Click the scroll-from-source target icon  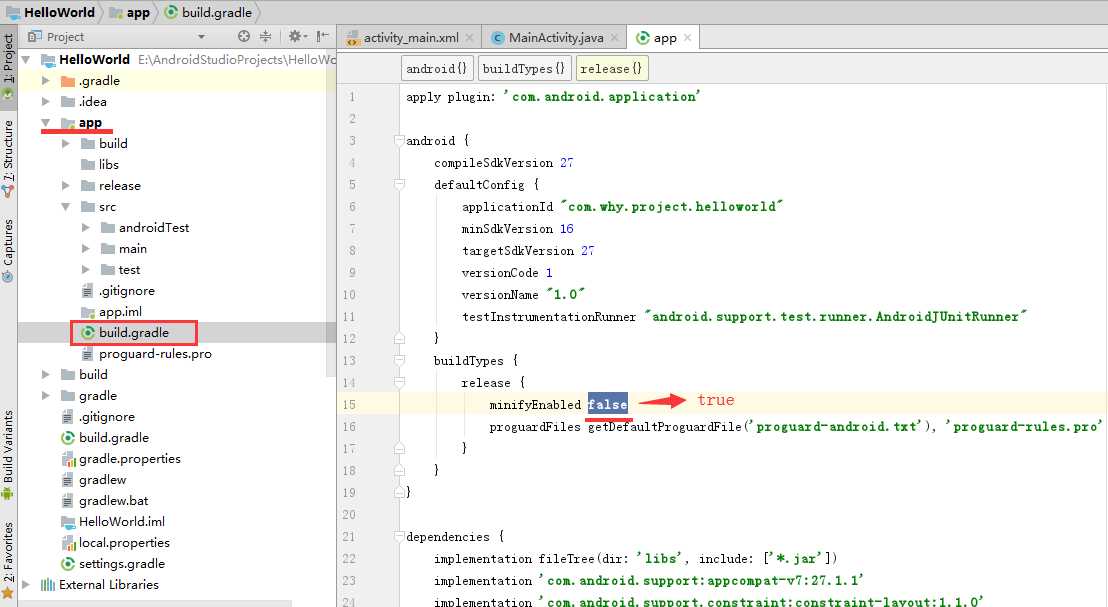point(244,36)
